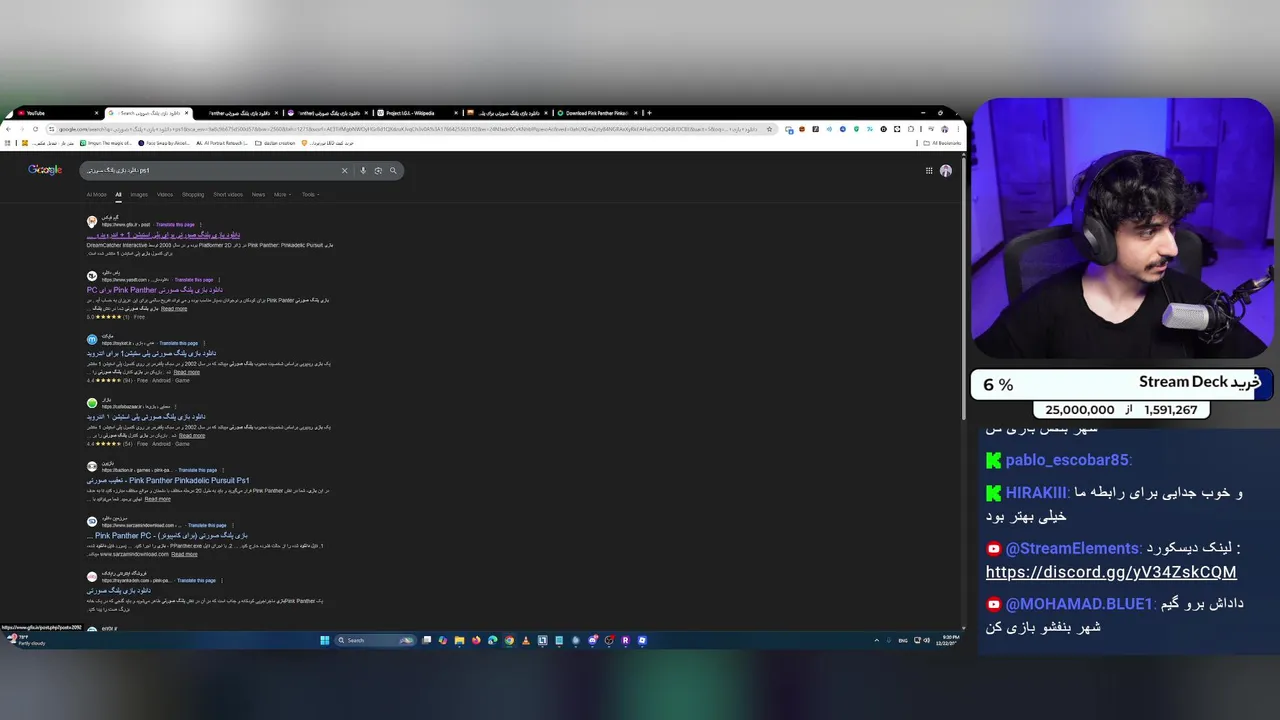Select the AI Mode search tab
The width and height of the screenshot is (1280, 720).
[x=96, y=195]
